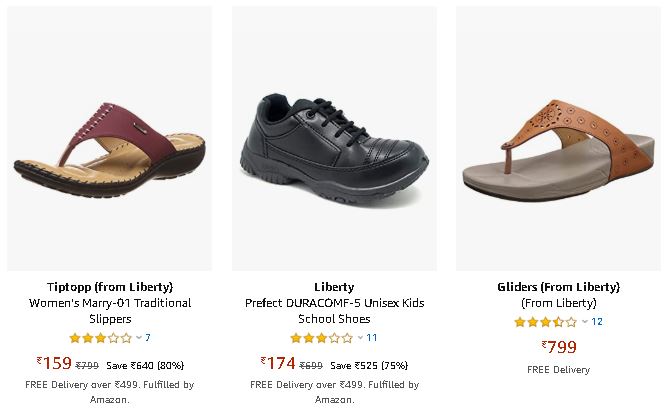
Task: Open Prefect DURACOMF-5 Unisex Kids School Shoes title
Action: [x=334, y=311]
